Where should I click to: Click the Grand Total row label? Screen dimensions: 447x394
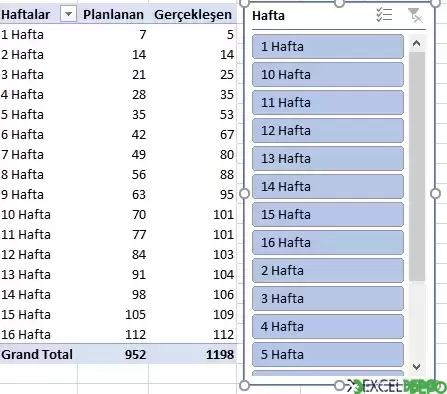37,354
